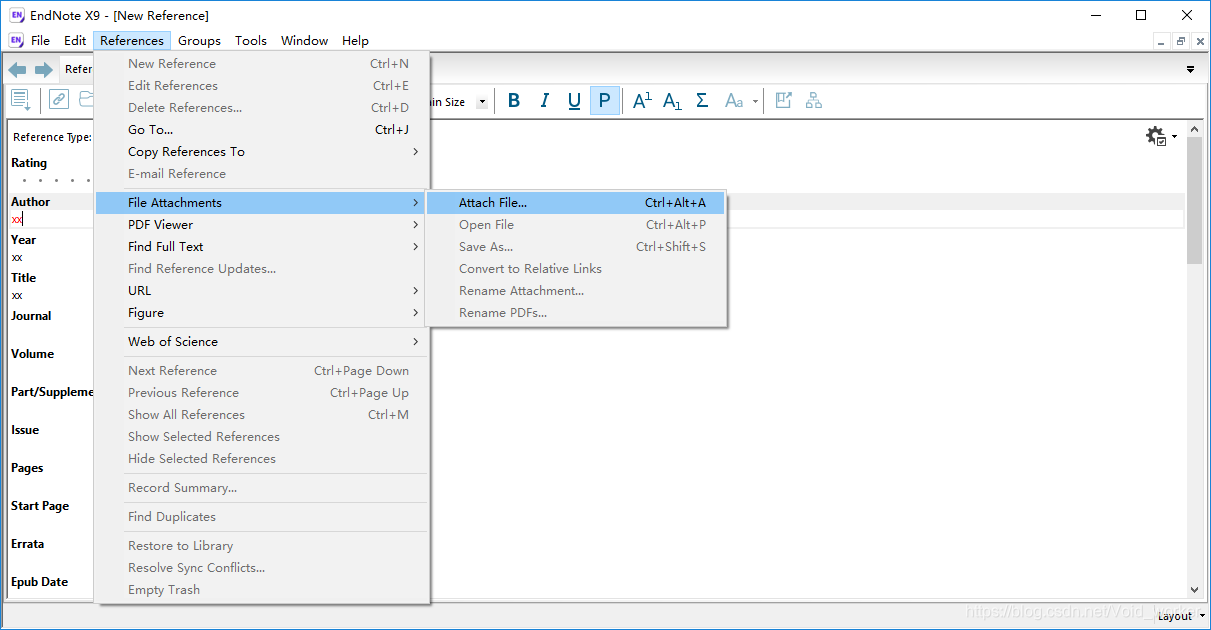This screenshot has width=1211, height=630.
Task: Toggle bold formatting
Action: (x=514, y=101)
